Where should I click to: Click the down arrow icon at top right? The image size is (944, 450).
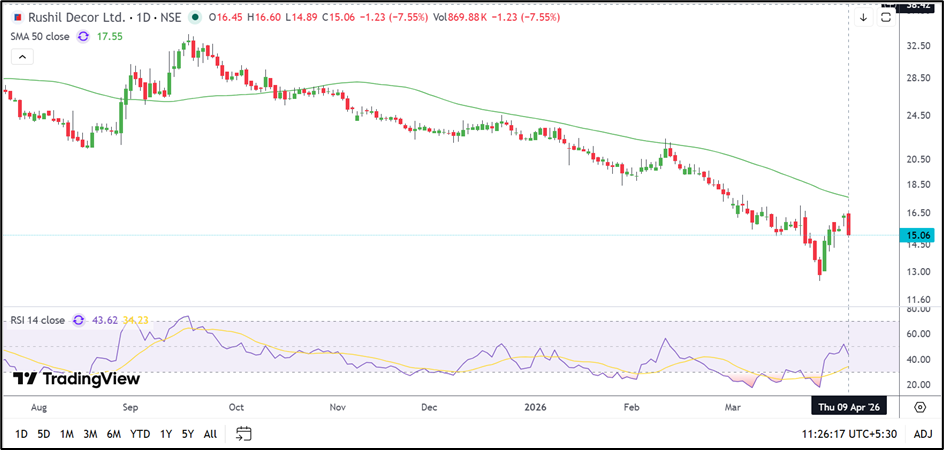864,17
